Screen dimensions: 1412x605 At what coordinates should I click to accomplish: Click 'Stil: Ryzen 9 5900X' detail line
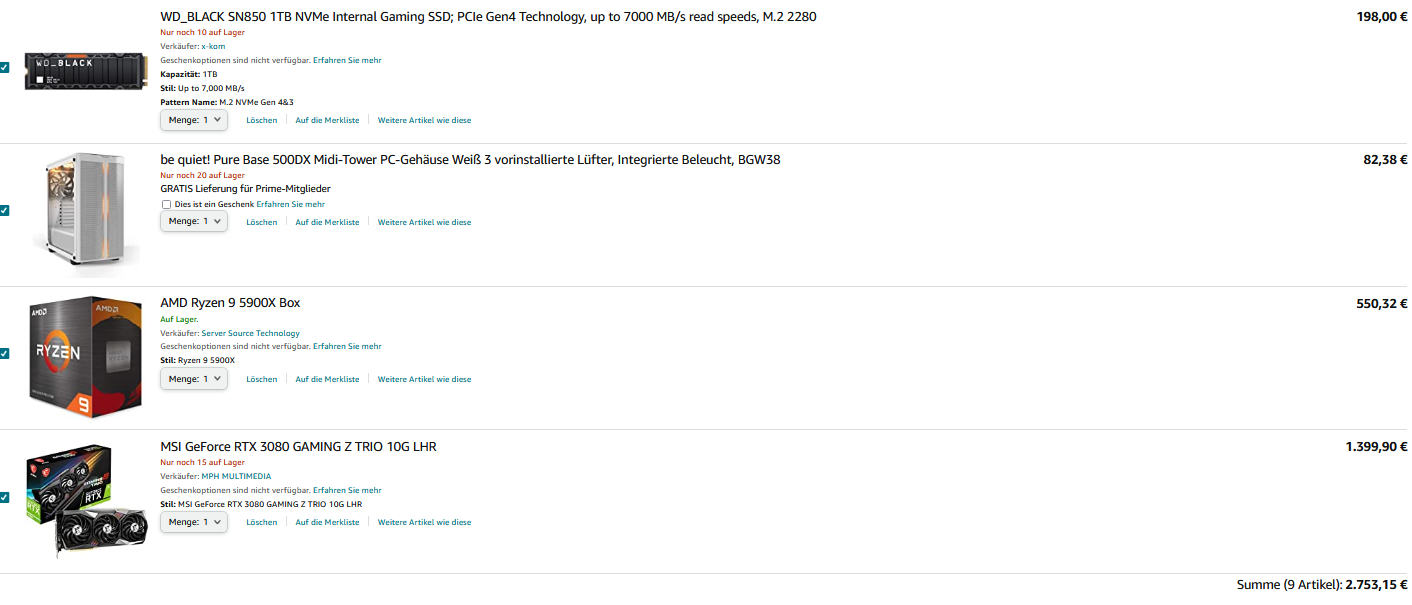(x=197, y=360)
